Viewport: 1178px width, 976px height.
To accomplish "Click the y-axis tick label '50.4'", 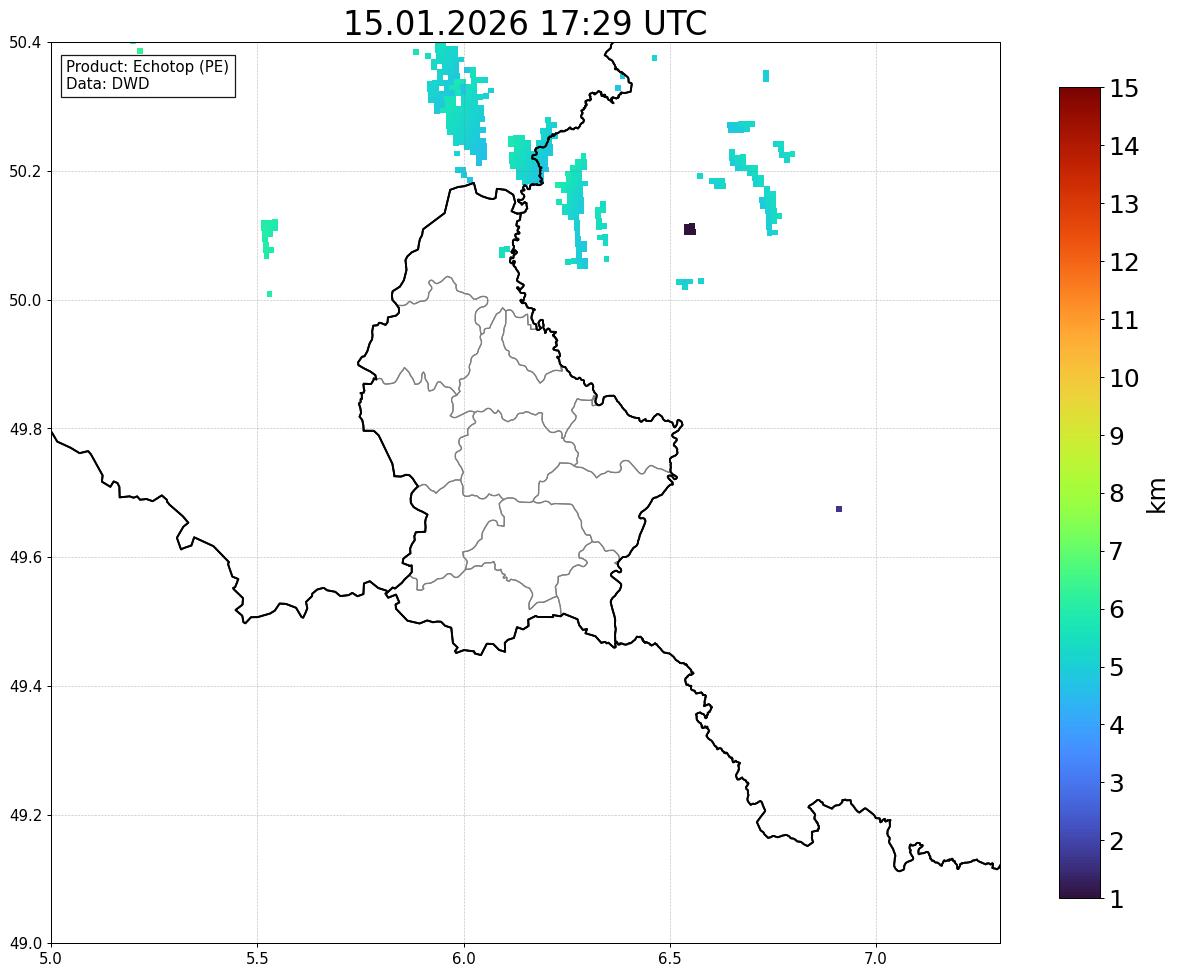I will tap(25, 43).
